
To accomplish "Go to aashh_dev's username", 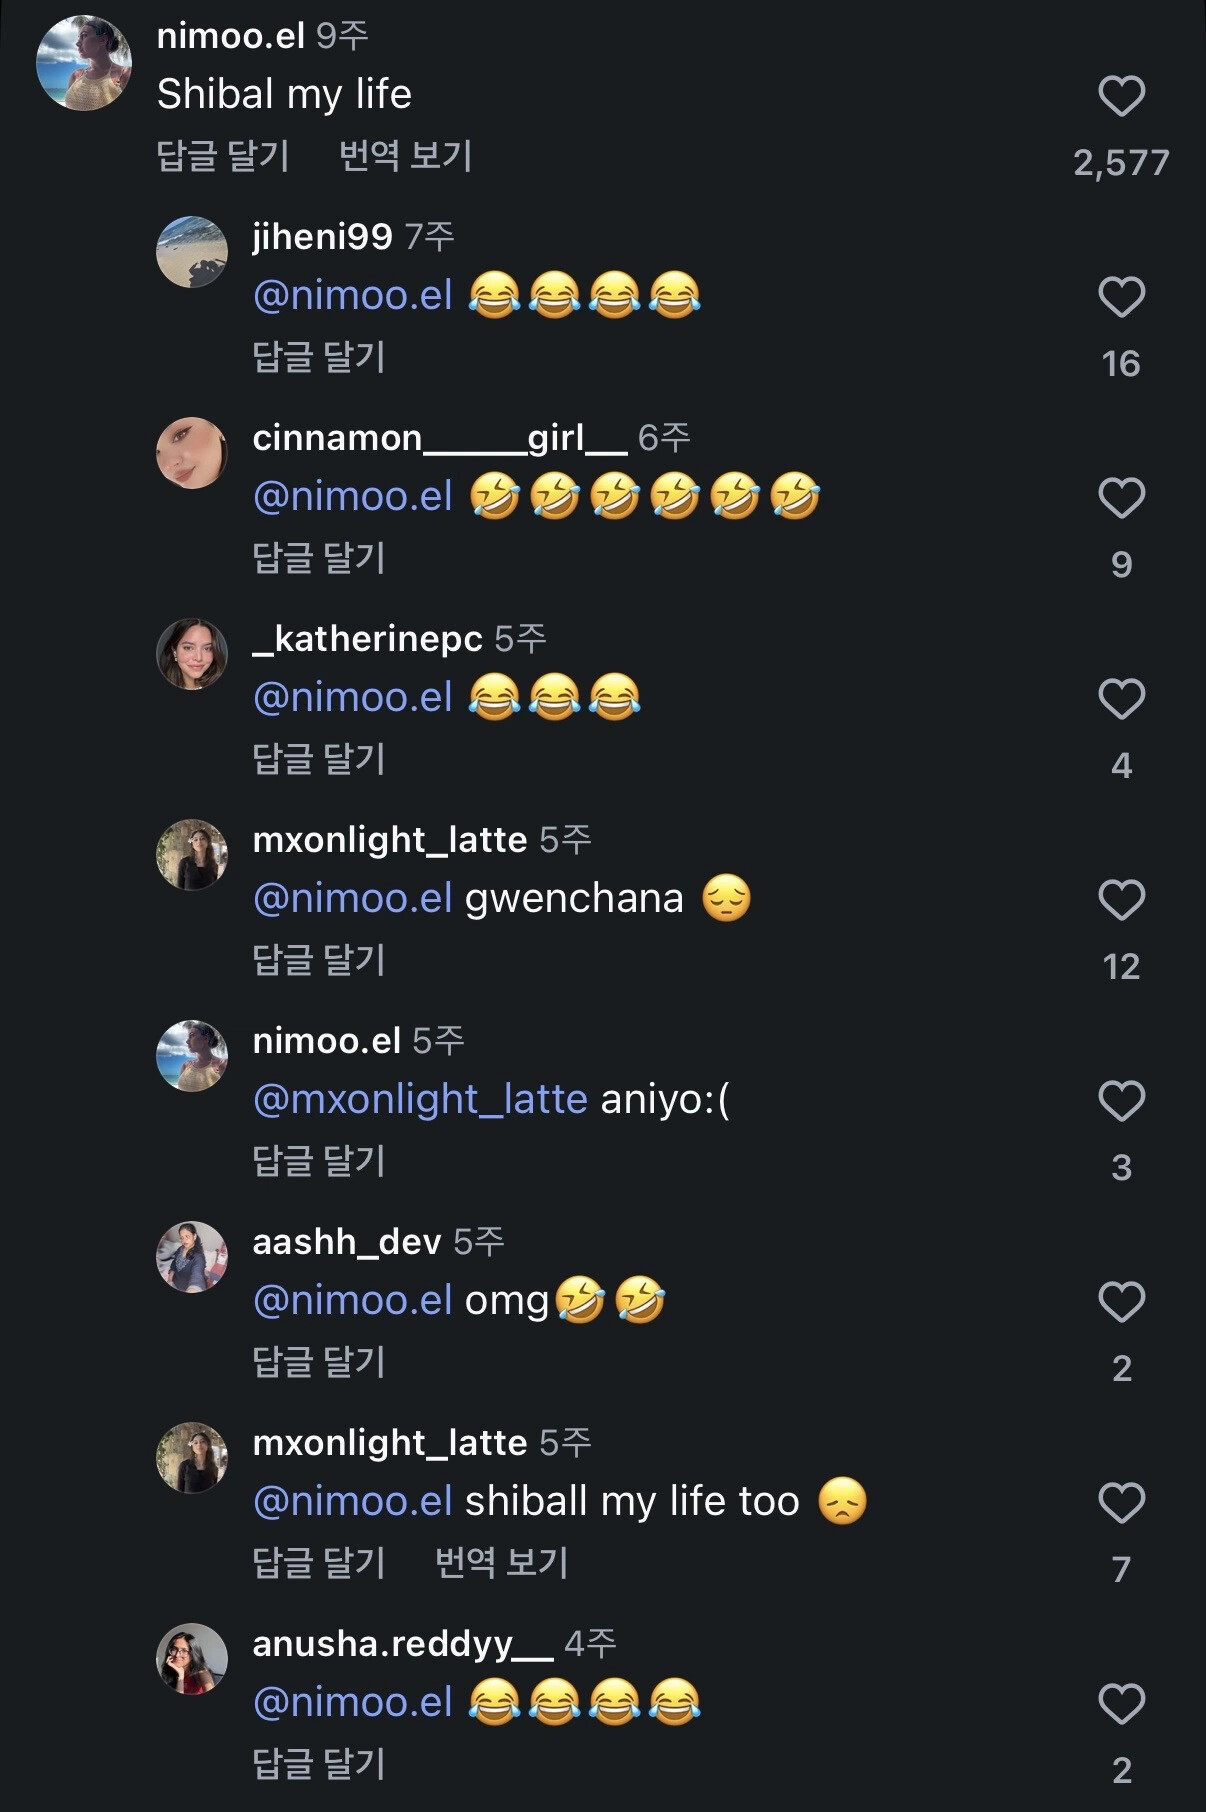I will [x=346, y=1242].
